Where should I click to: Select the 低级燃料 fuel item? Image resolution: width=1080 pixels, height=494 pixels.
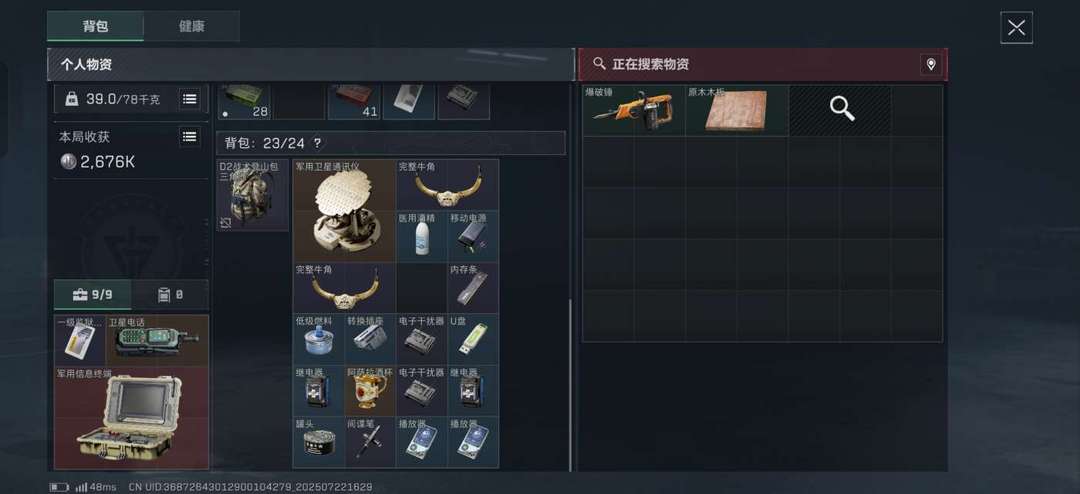[319, 339]
